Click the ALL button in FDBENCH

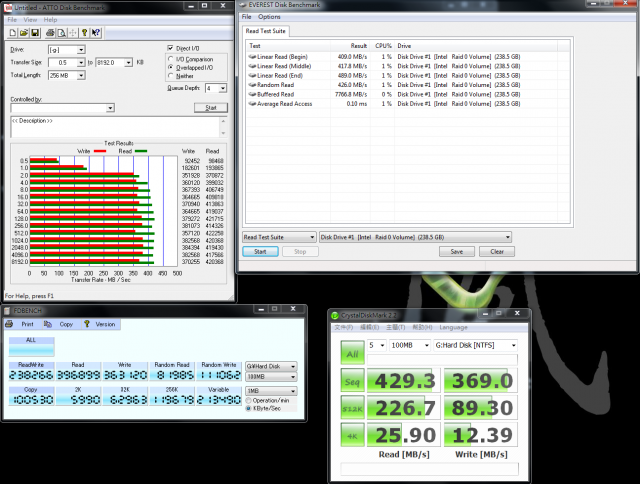[x=31, y=346]
